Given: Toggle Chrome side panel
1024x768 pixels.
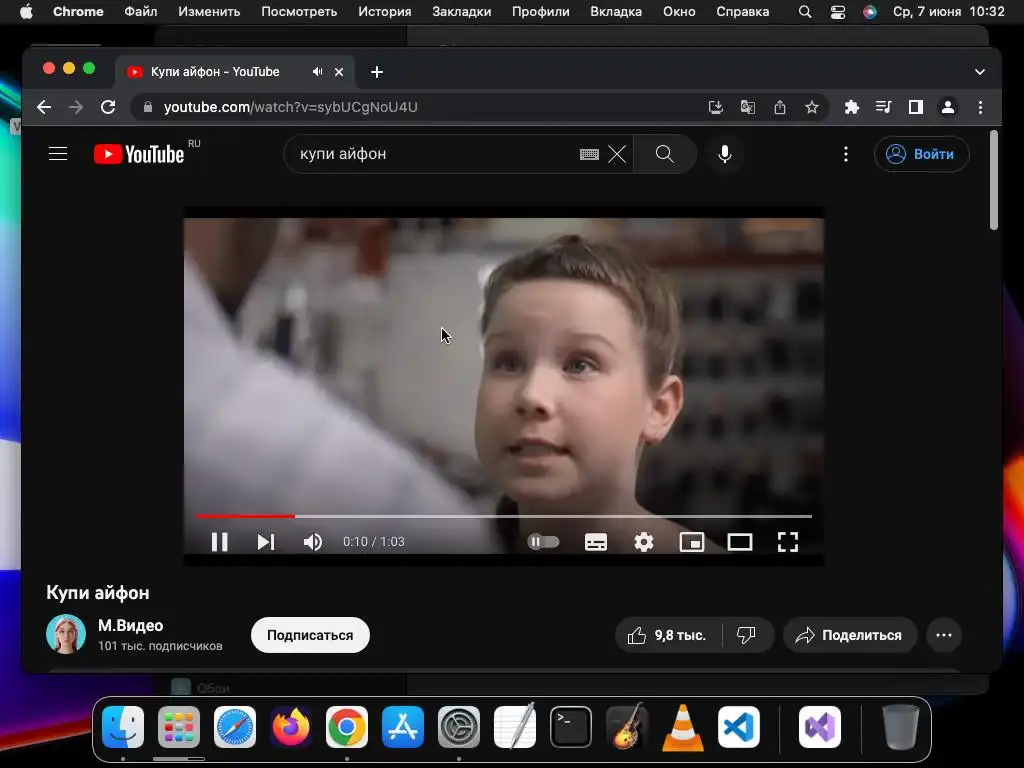Looking at the screenshot, I should [916, 107].
